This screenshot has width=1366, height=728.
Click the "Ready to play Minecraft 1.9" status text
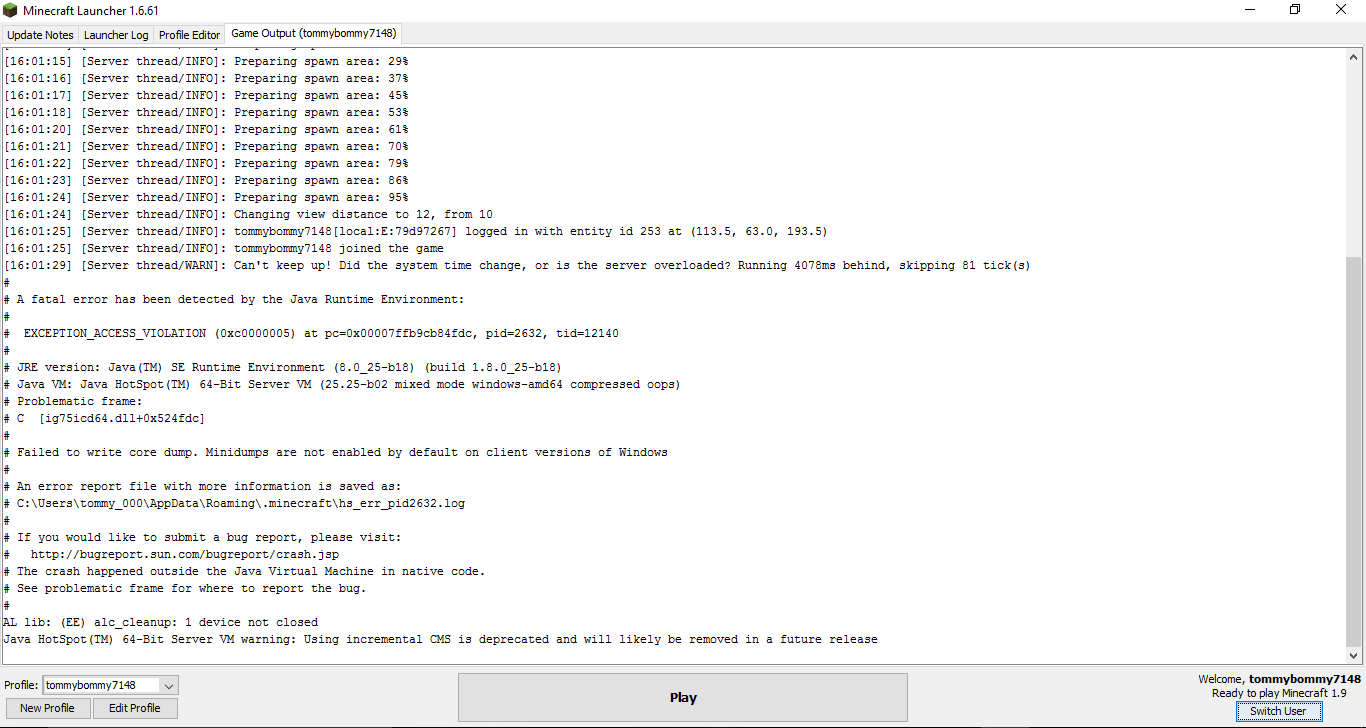(1279, 693)
